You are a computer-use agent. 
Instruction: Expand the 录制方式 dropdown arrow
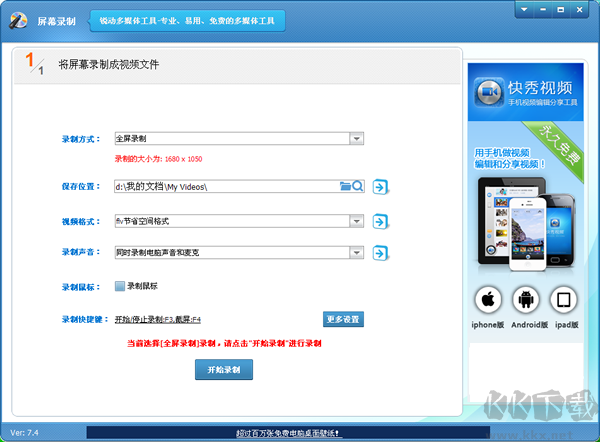coord(357,139)
